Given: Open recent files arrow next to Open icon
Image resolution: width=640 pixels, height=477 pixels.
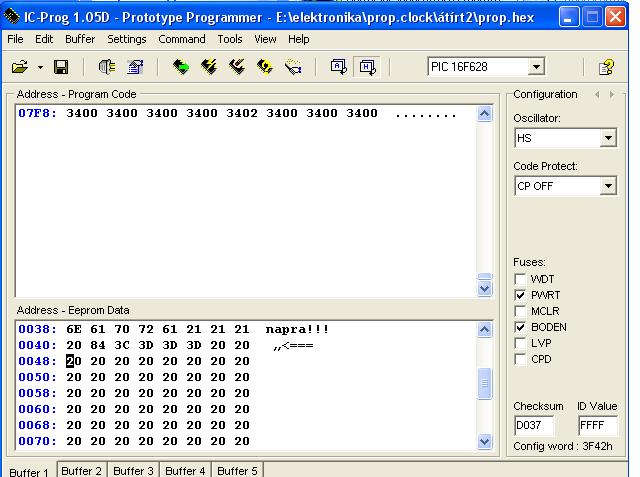Looking at the screenshot, I should [40, 67].
